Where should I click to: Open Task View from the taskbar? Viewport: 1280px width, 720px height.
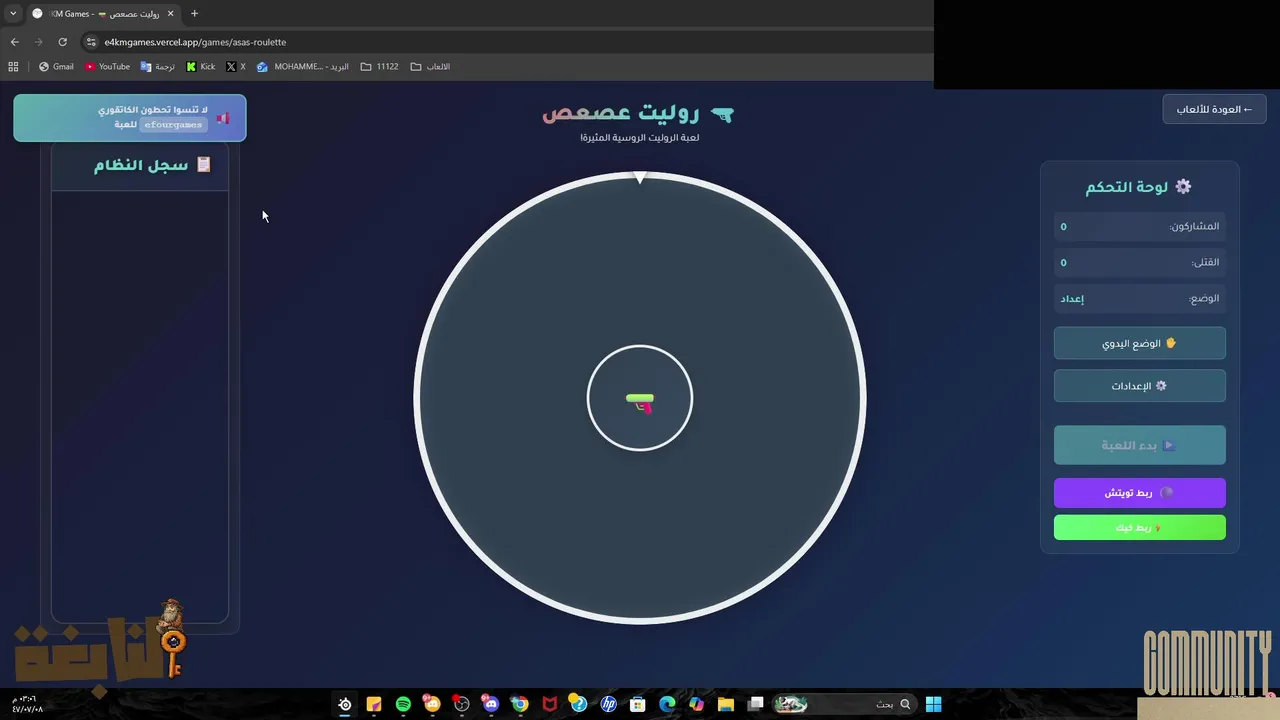[756, 704]
